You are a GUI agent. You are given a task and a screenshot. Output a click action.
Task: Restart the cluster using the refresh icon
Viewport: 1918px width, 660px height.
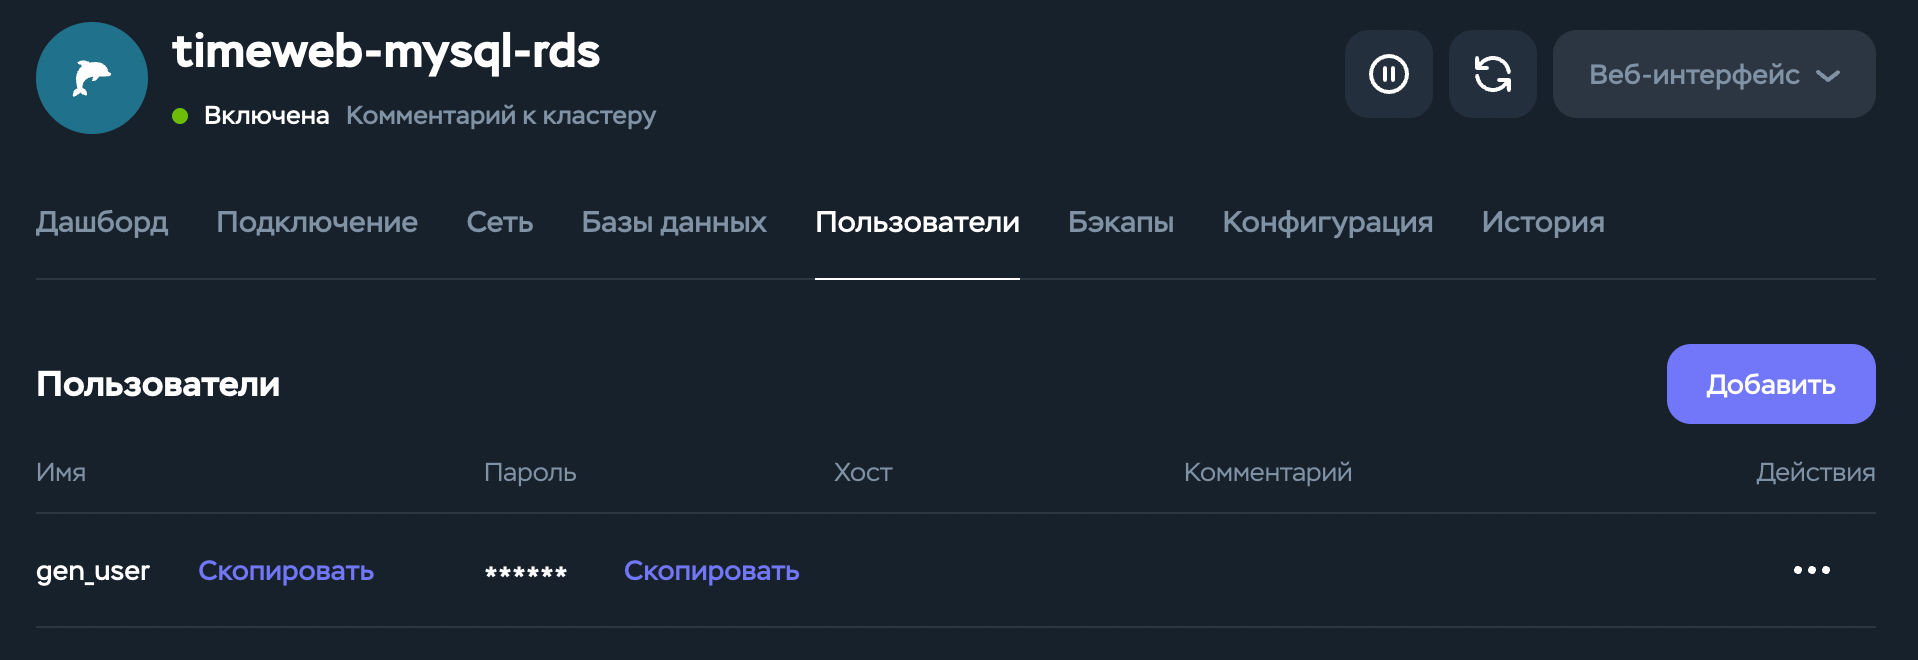coord(1492,74)
